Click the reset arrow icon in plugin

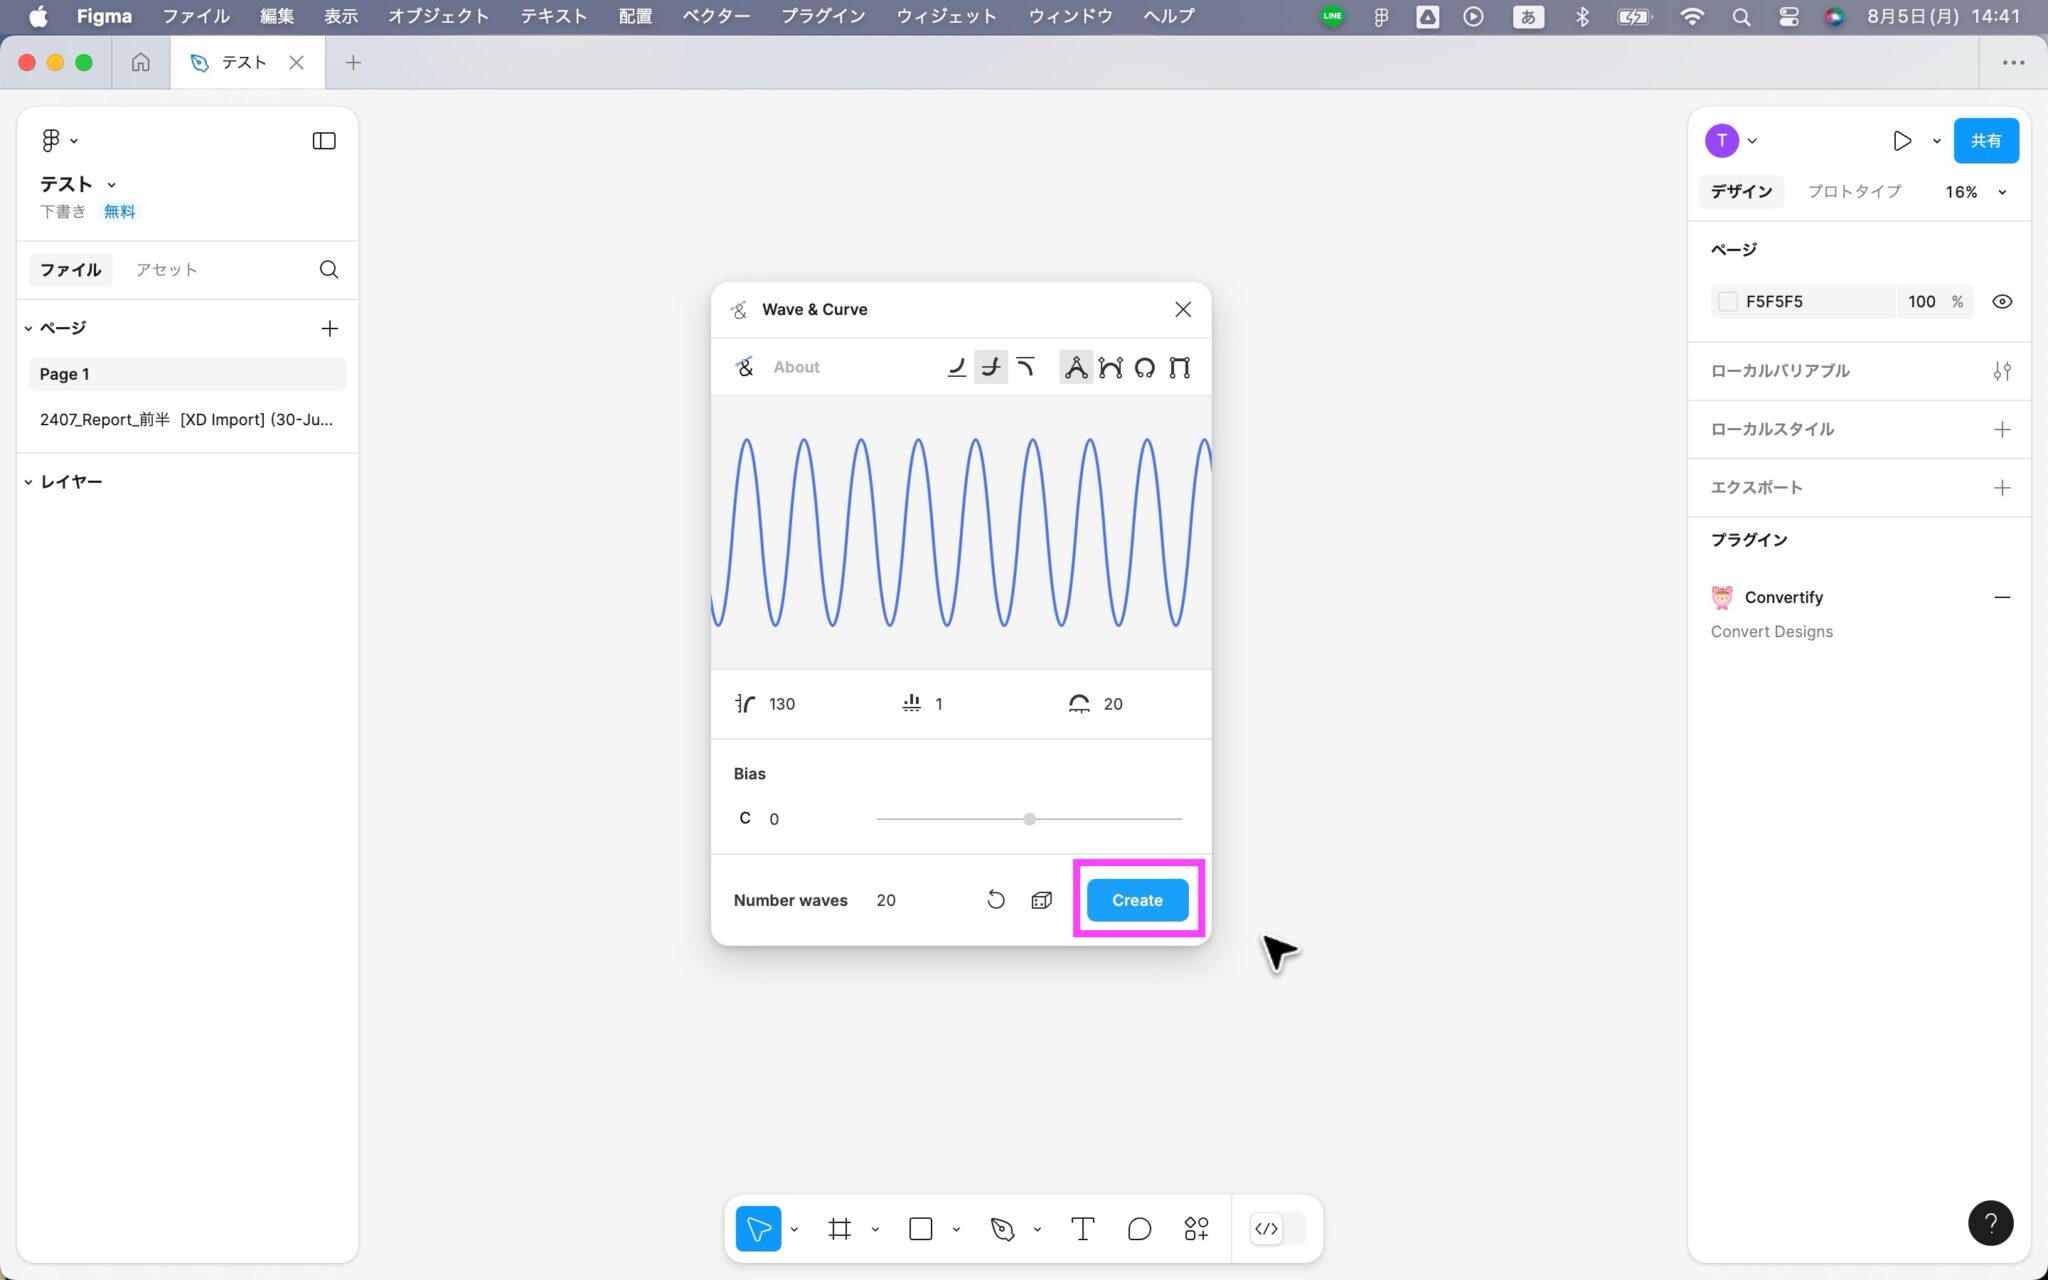(x=995, y=900)
